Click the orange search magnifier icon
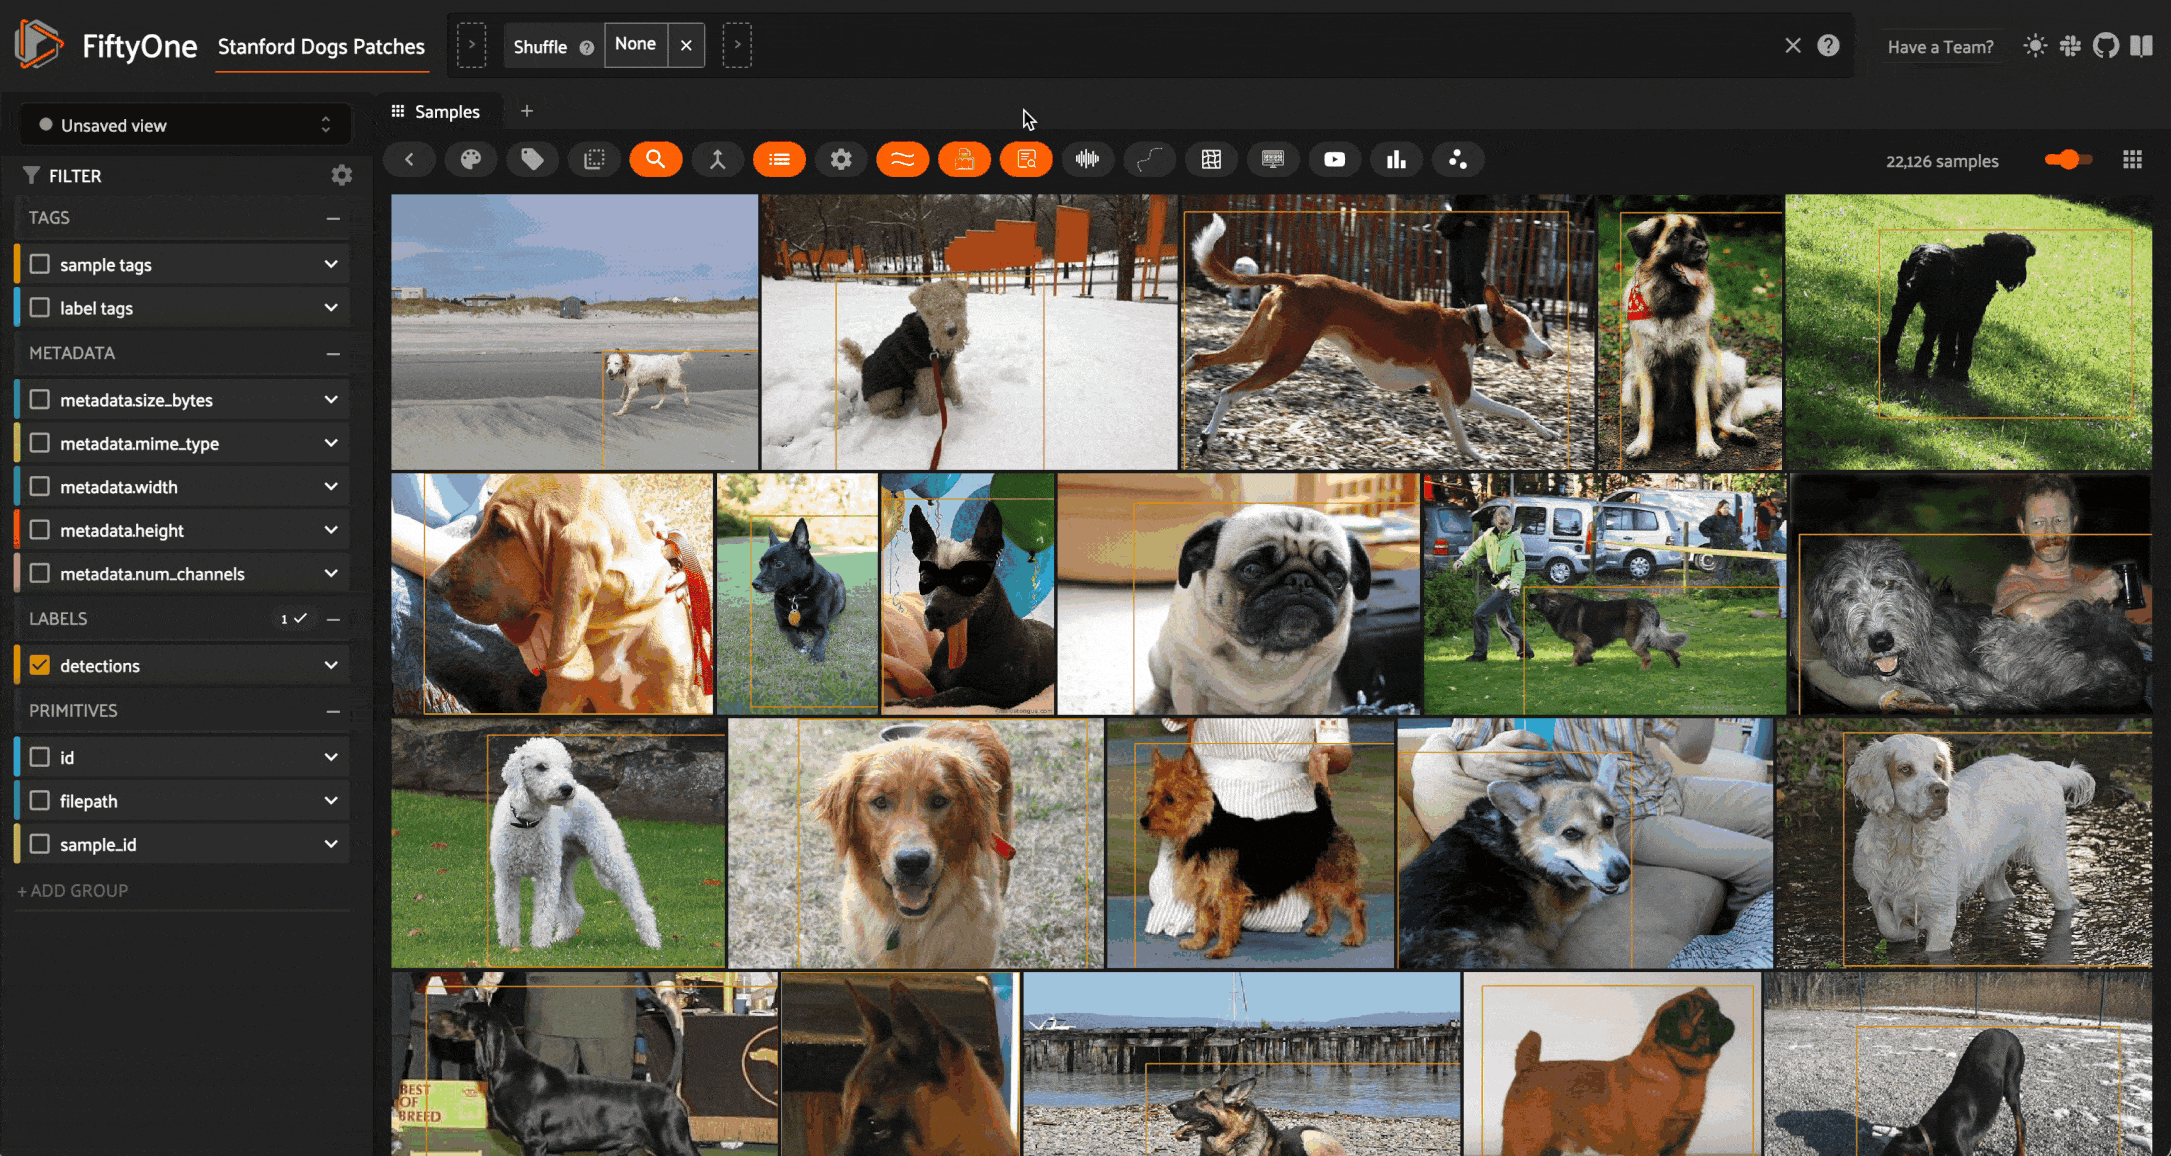 click(655, 160)
